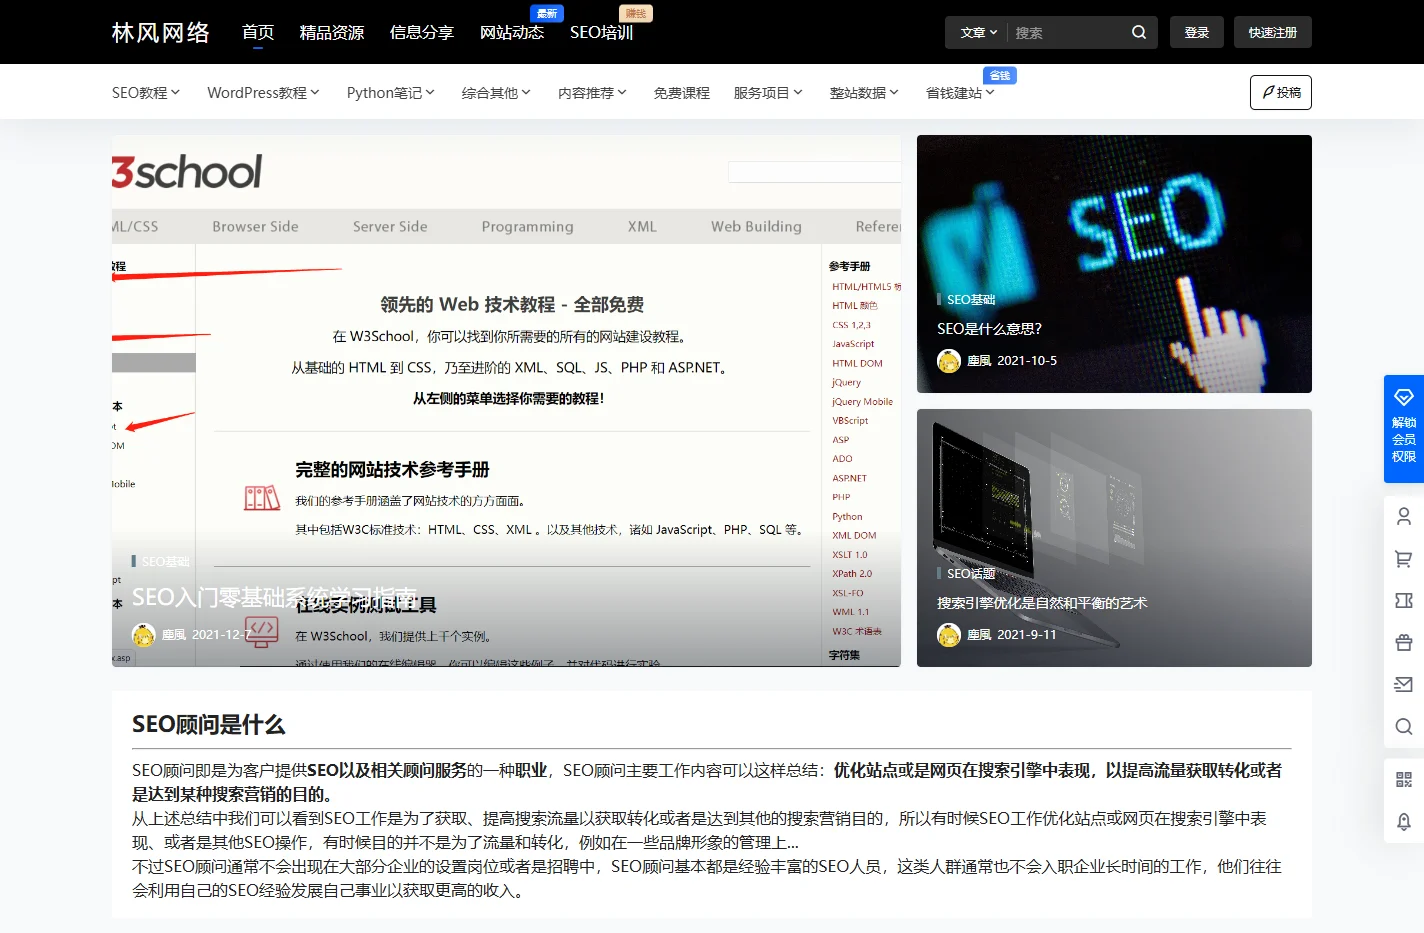Click the SEO话题 category tag

tap(971, 573)
